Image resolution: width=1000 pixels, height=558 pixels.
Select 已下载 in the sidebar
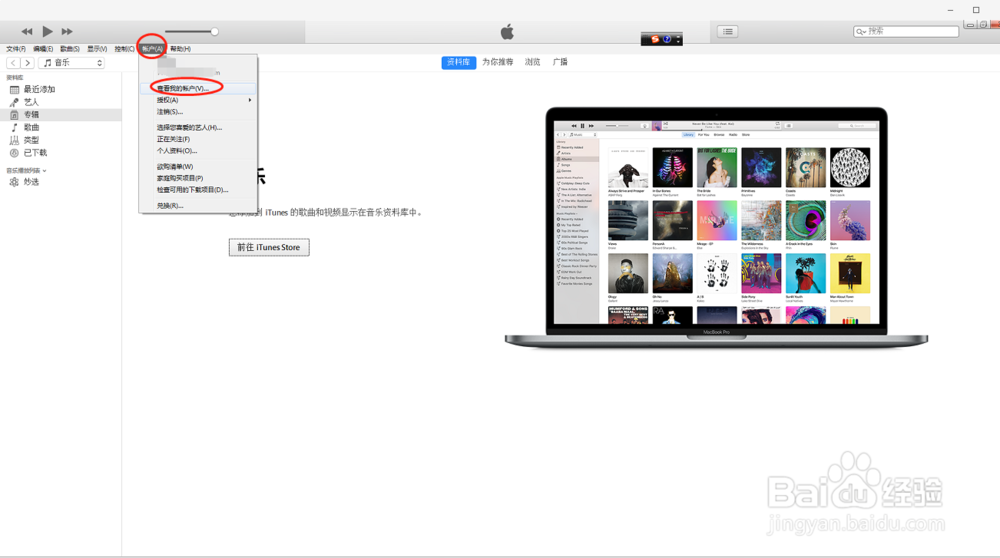(x=35, y=153)
